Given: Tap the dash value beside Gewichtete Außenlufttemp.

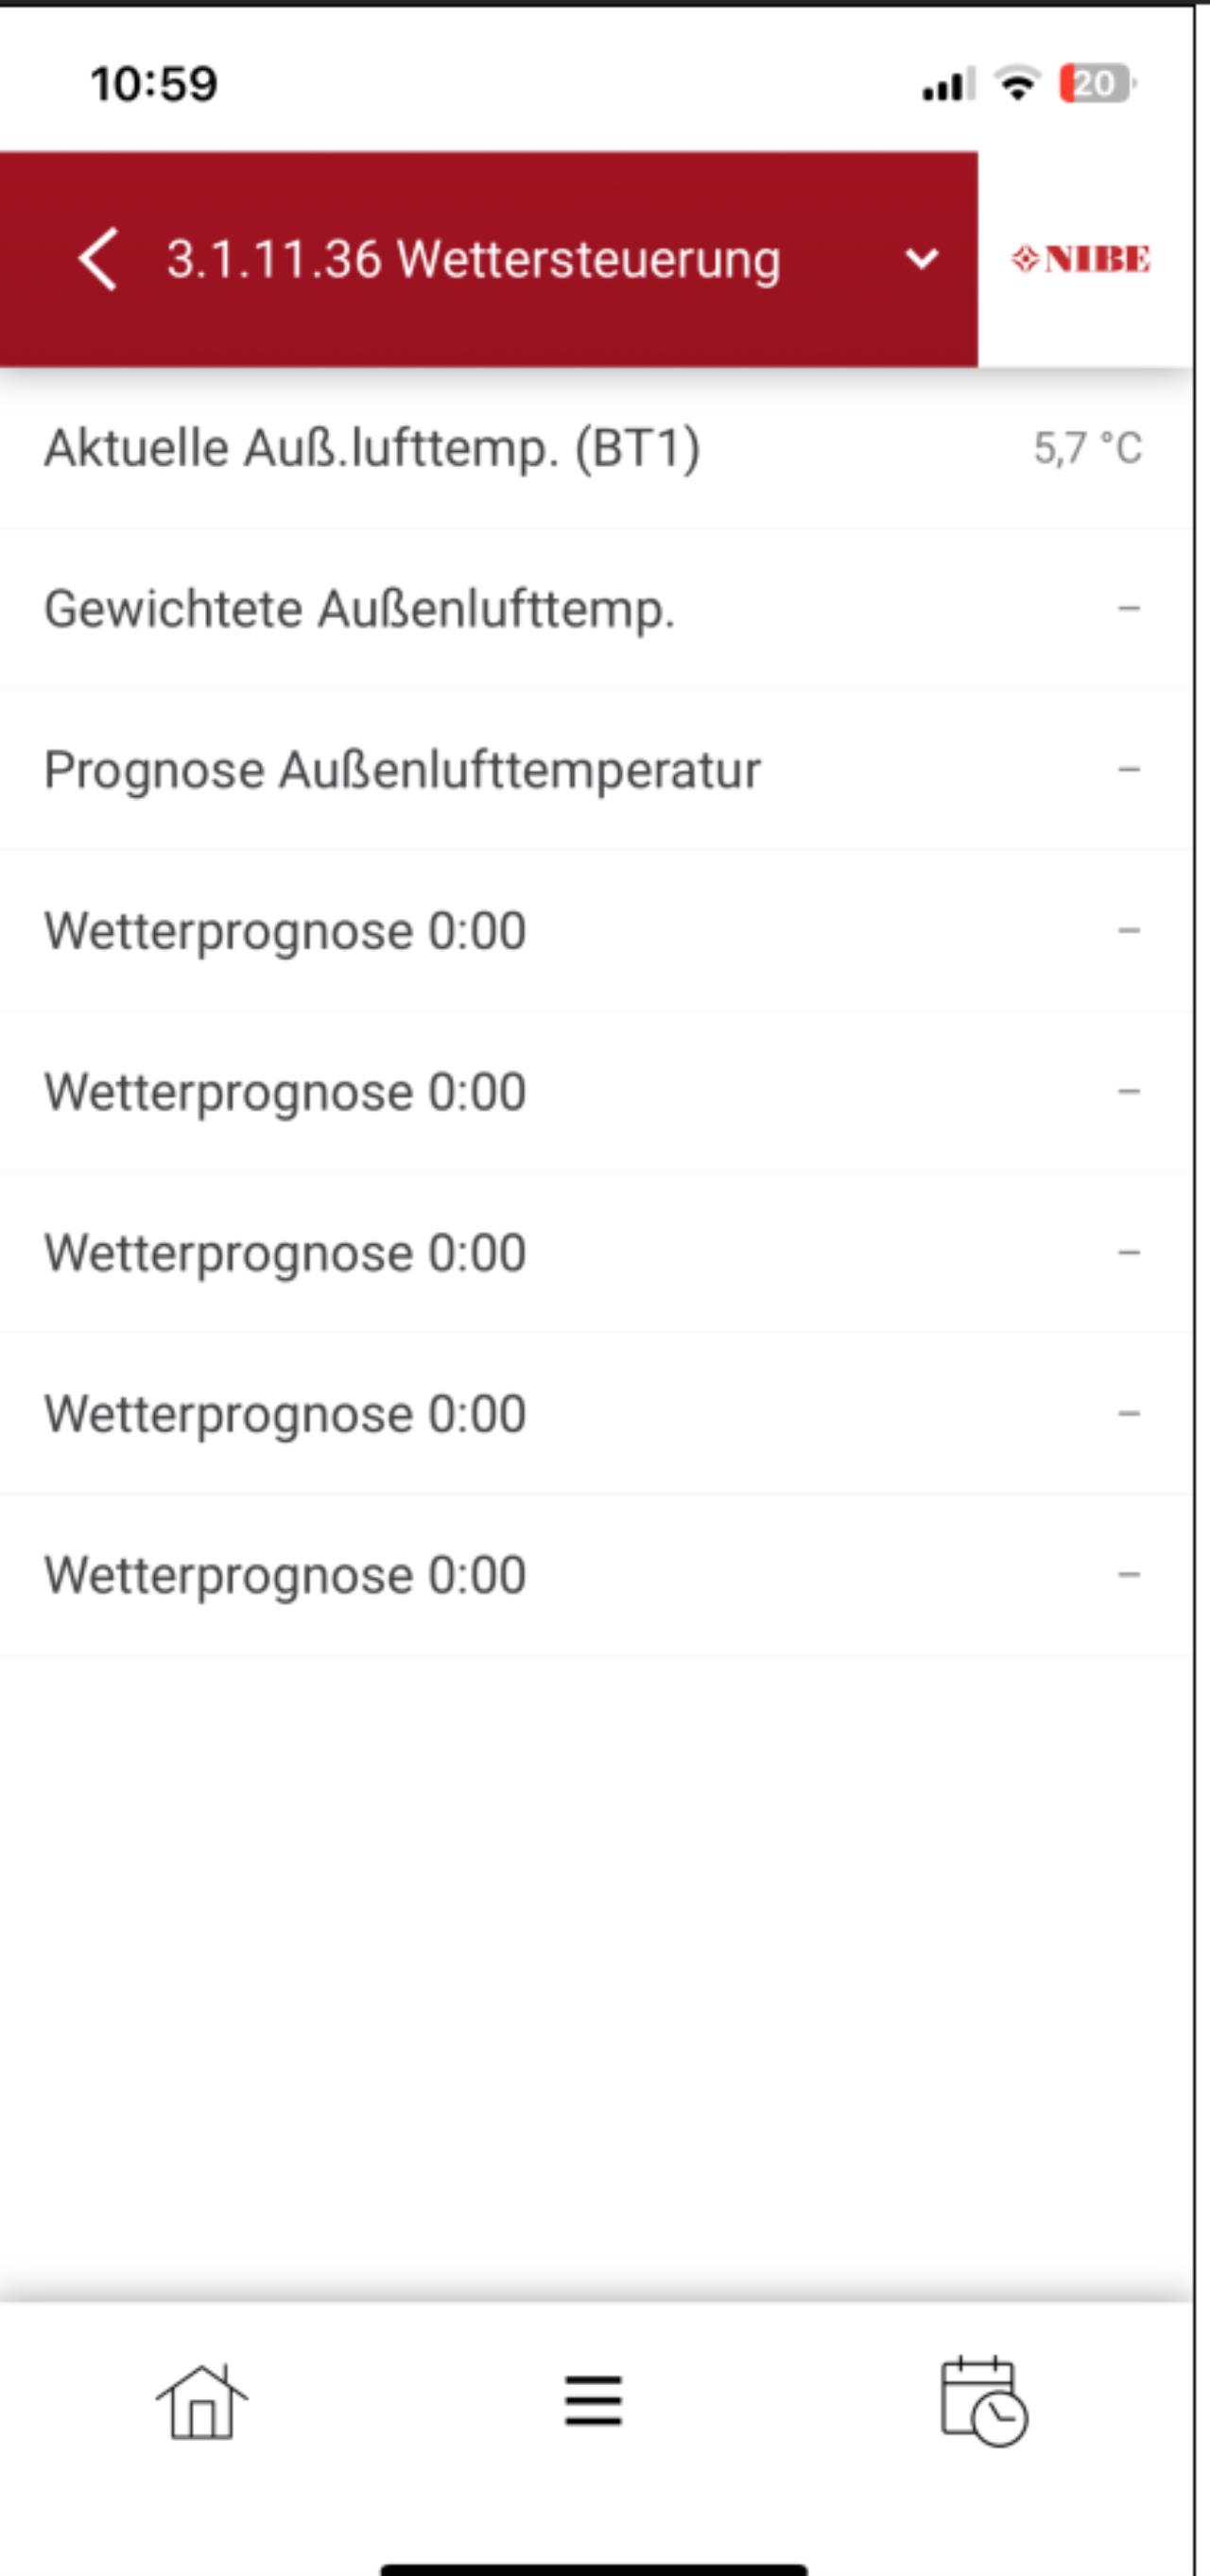Looking at the screenshot, I should (1129, 608).
